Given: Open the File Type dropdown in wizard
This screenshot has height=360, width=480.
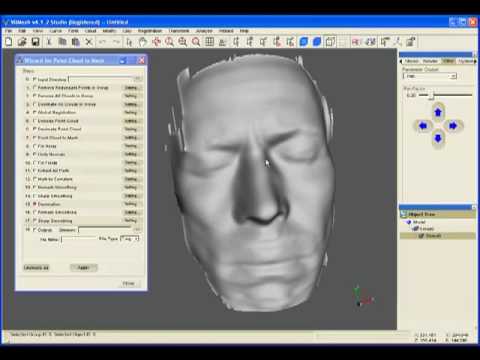Looking at the screenshot, I should tap(130, 239).
